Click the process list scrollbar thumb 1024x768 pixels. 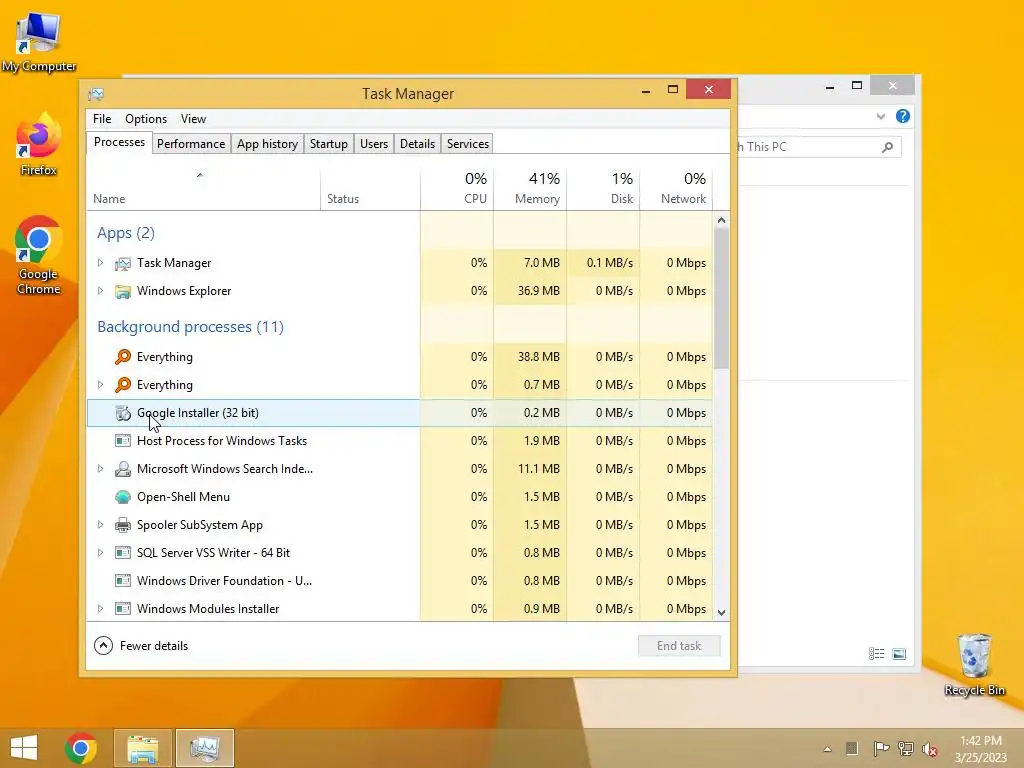coord(721,298)
